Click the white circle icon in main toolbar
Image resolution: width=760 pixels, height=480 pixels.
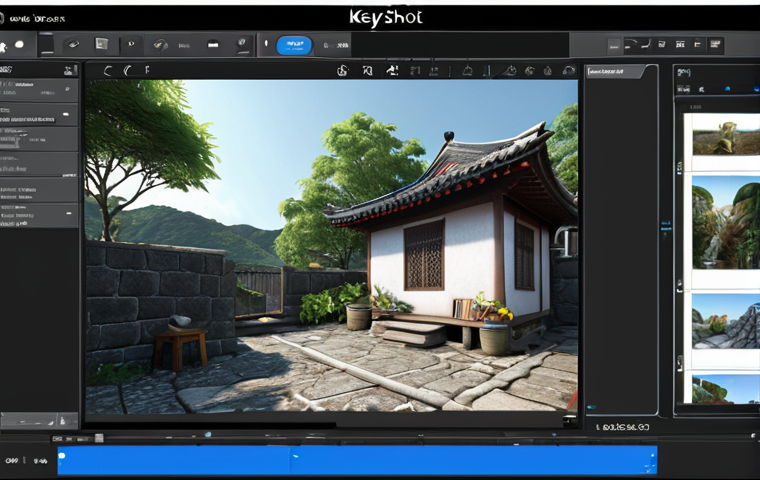point(19,45)
